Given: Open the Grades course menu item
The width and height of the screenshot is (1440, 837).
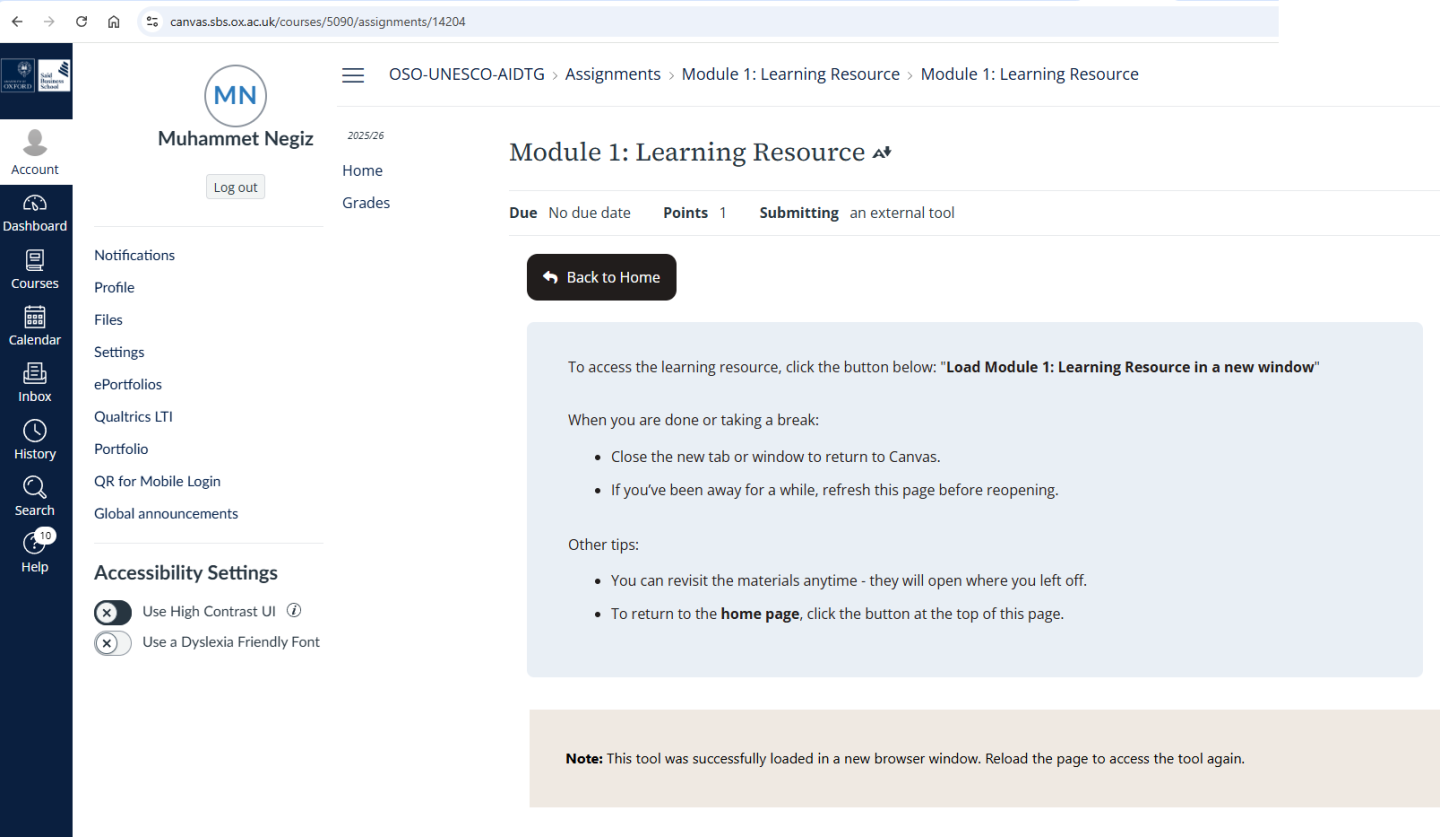Looking at the screenshot, I should tap(366, 203).
